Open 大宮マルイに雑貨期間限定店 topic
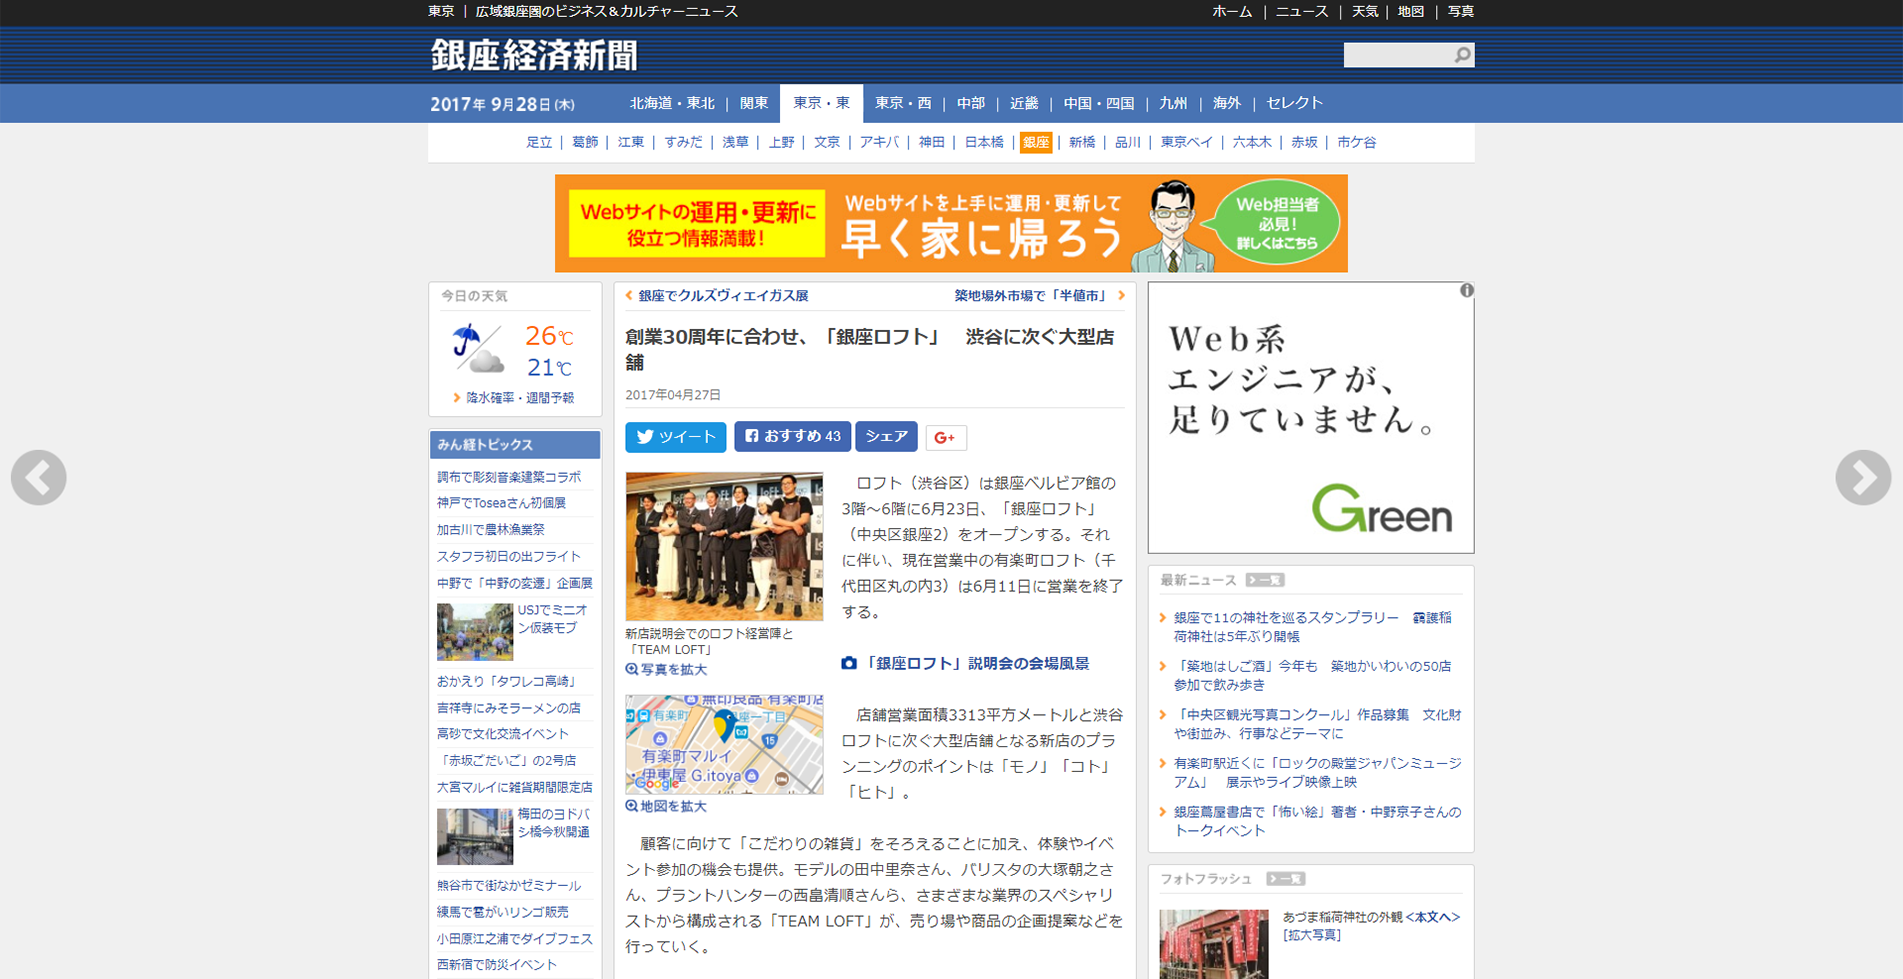The height and width of the screenshot is (979, 1903). [514, 788]
